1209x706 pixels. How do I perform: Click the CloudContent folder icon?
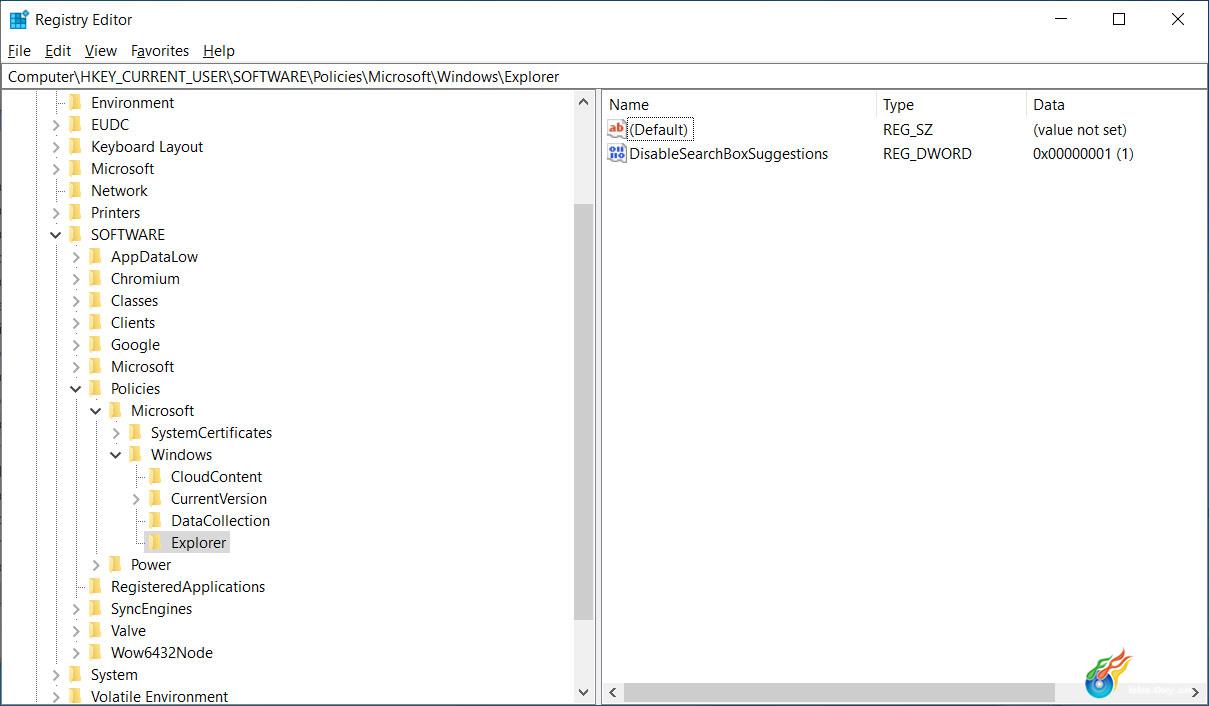[155, 476]
